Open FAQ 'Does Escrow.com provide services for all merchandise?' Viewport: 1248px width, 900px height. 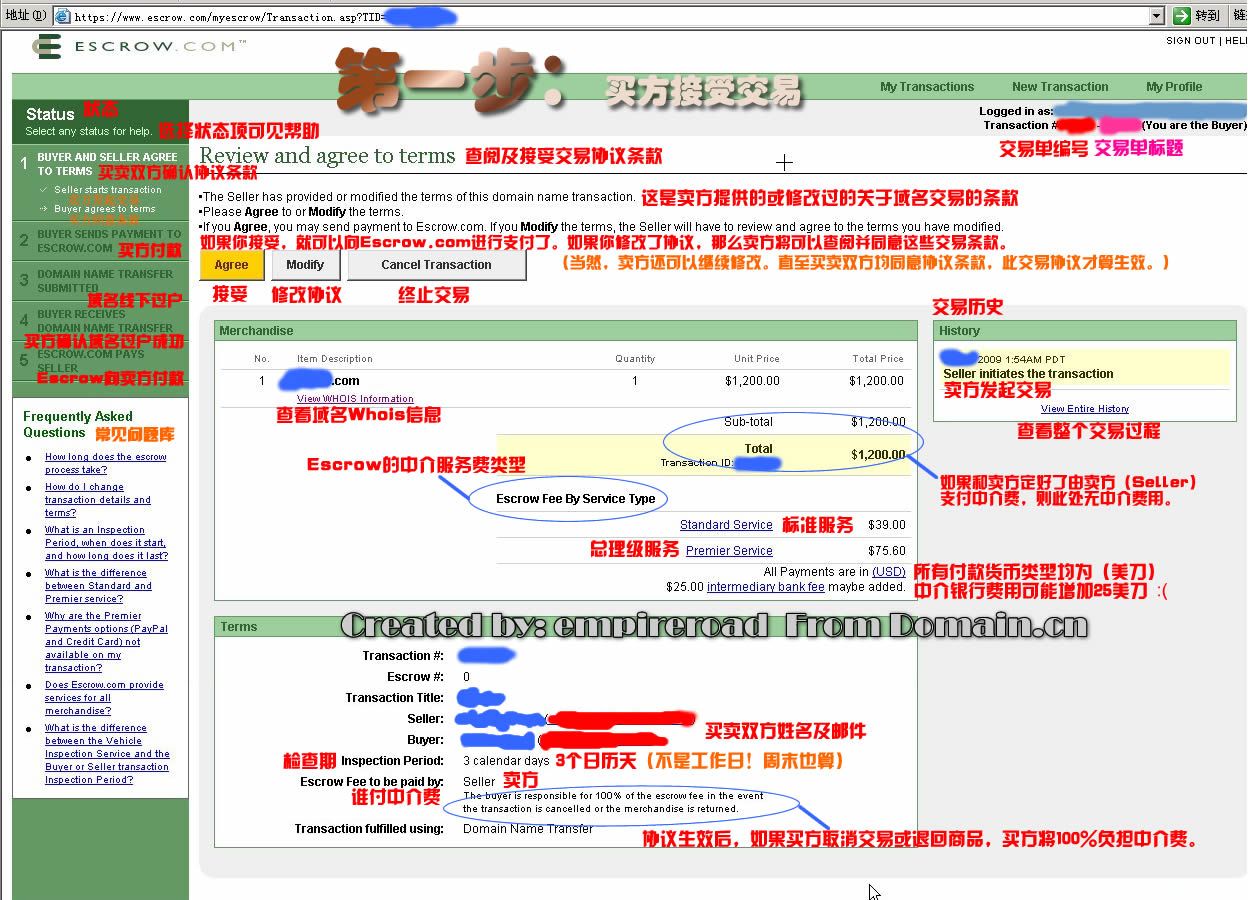[x=104, y=698]
